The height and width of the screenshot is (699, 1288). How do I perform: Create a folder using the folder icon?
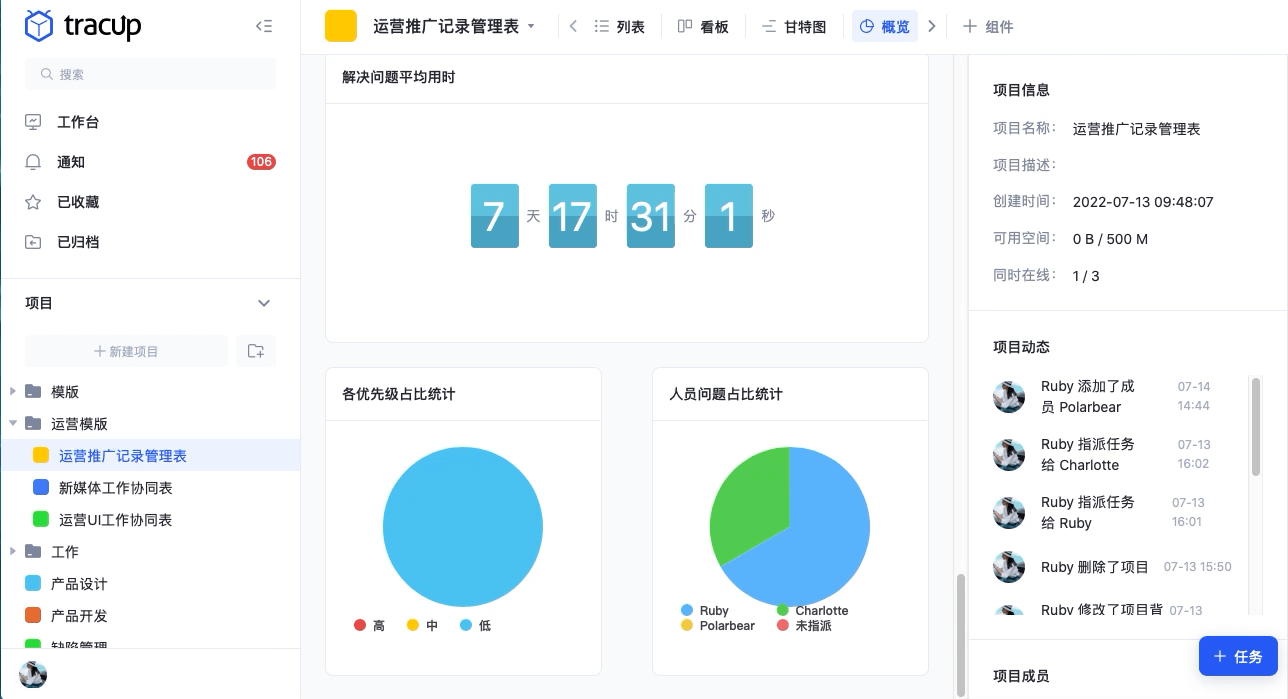[256, 350]
